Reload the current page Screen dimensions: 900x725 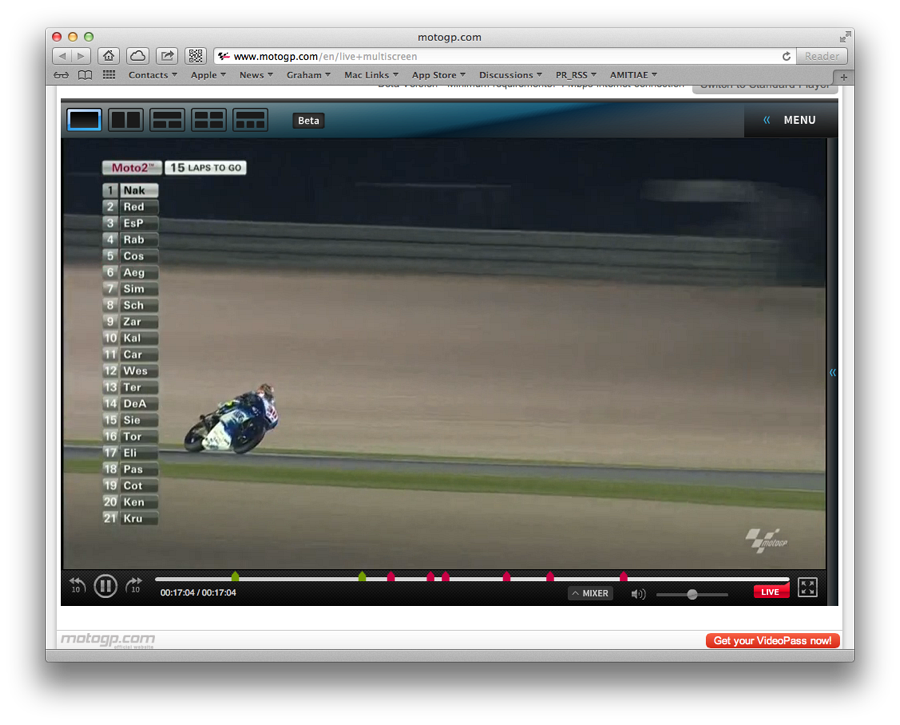click(786, 56)
